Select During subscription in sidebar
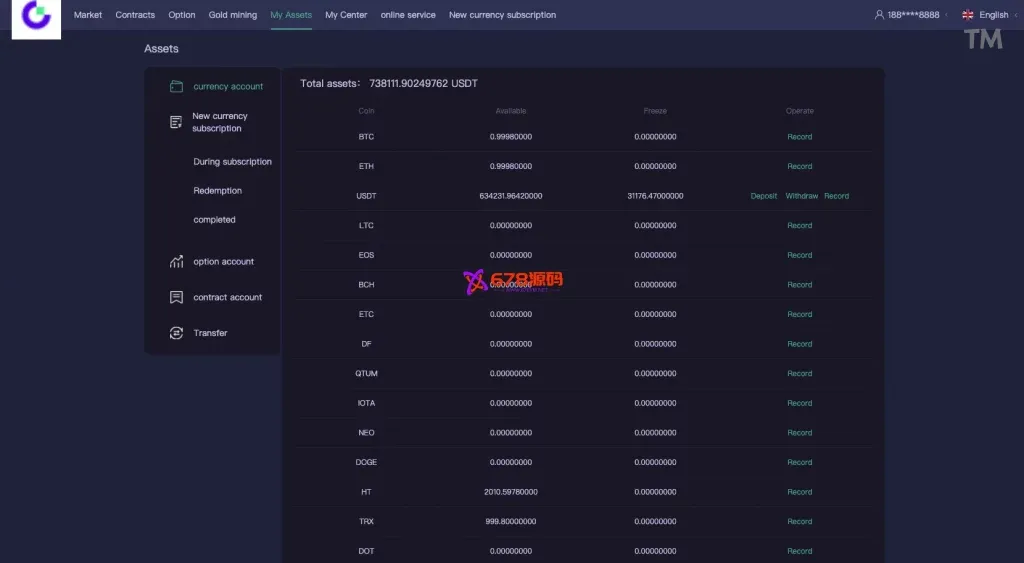Viewport: 1024px width, 563px height. (232, 162)
